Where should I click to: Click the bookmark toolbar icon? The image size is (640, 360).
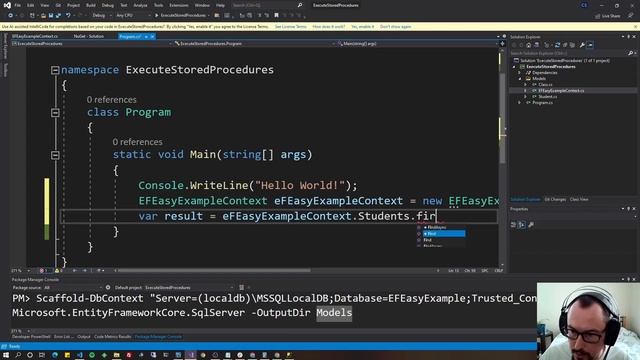pos(276,16)
